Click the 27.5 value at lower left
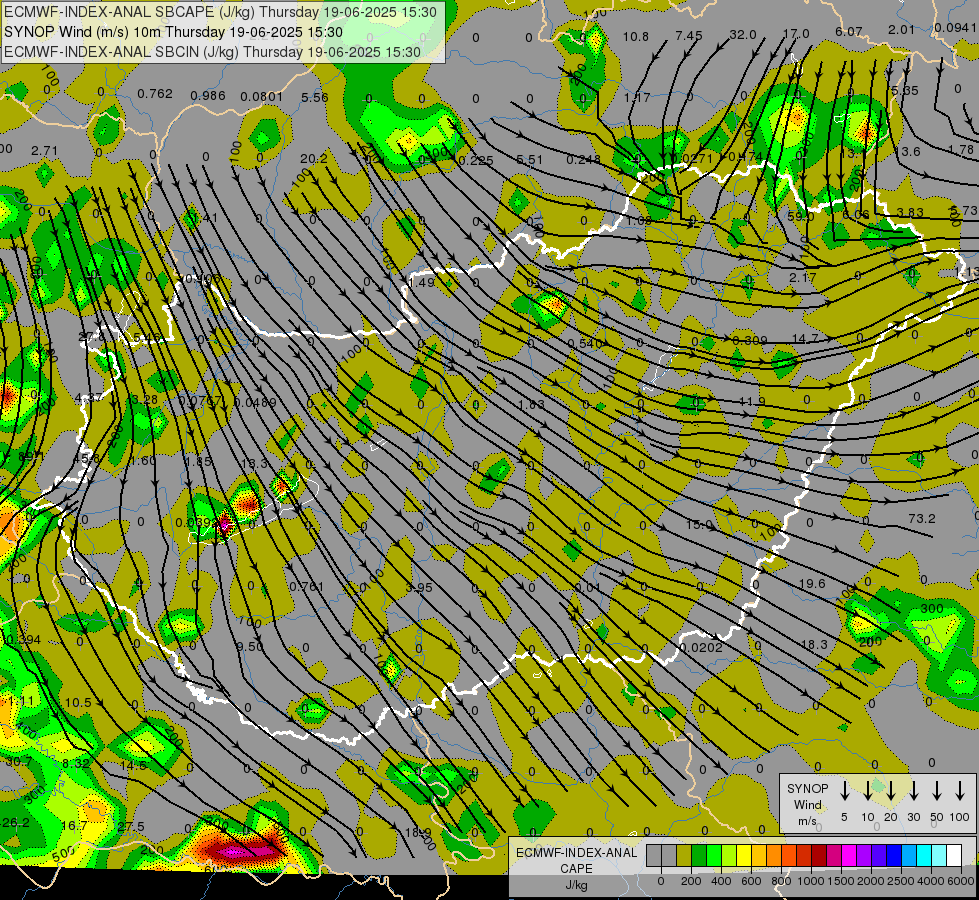The image size is (979, 900). click(x=131, y=826)
